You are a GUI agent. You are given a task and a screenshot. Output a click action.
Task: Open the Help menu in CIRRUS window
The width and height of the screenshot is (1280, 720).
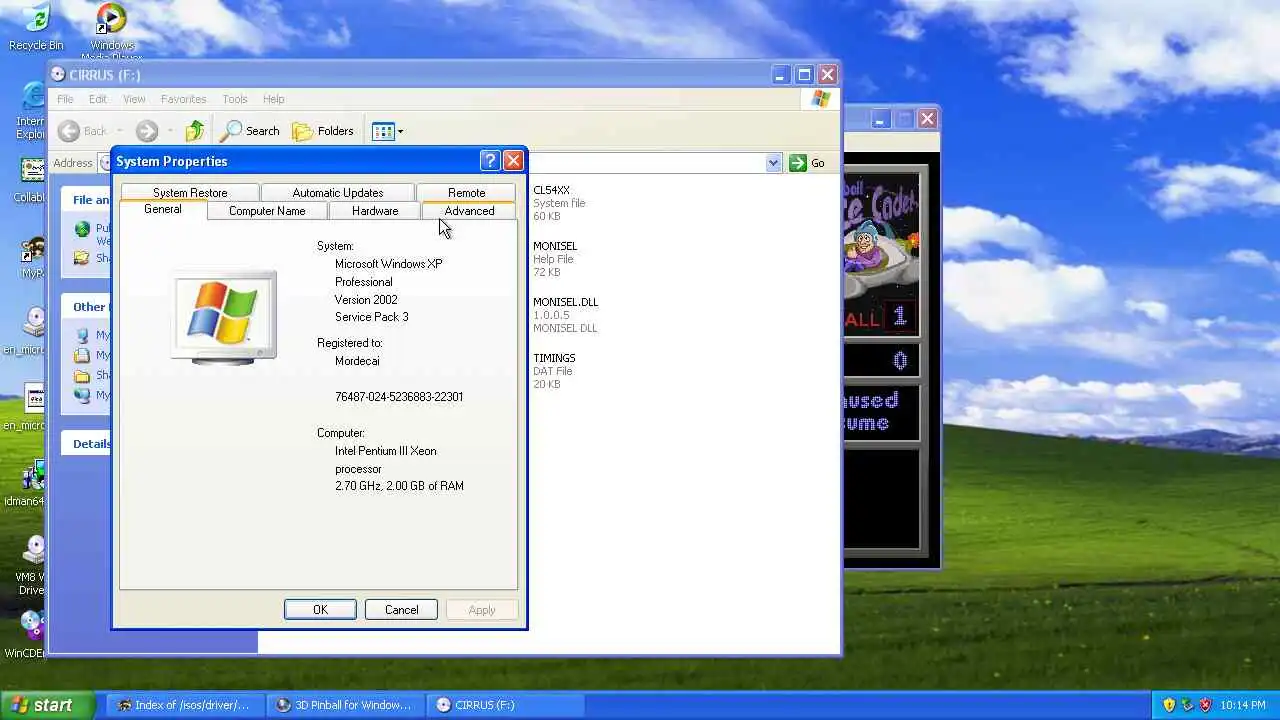pyautogui.click(x=273, y=99)
